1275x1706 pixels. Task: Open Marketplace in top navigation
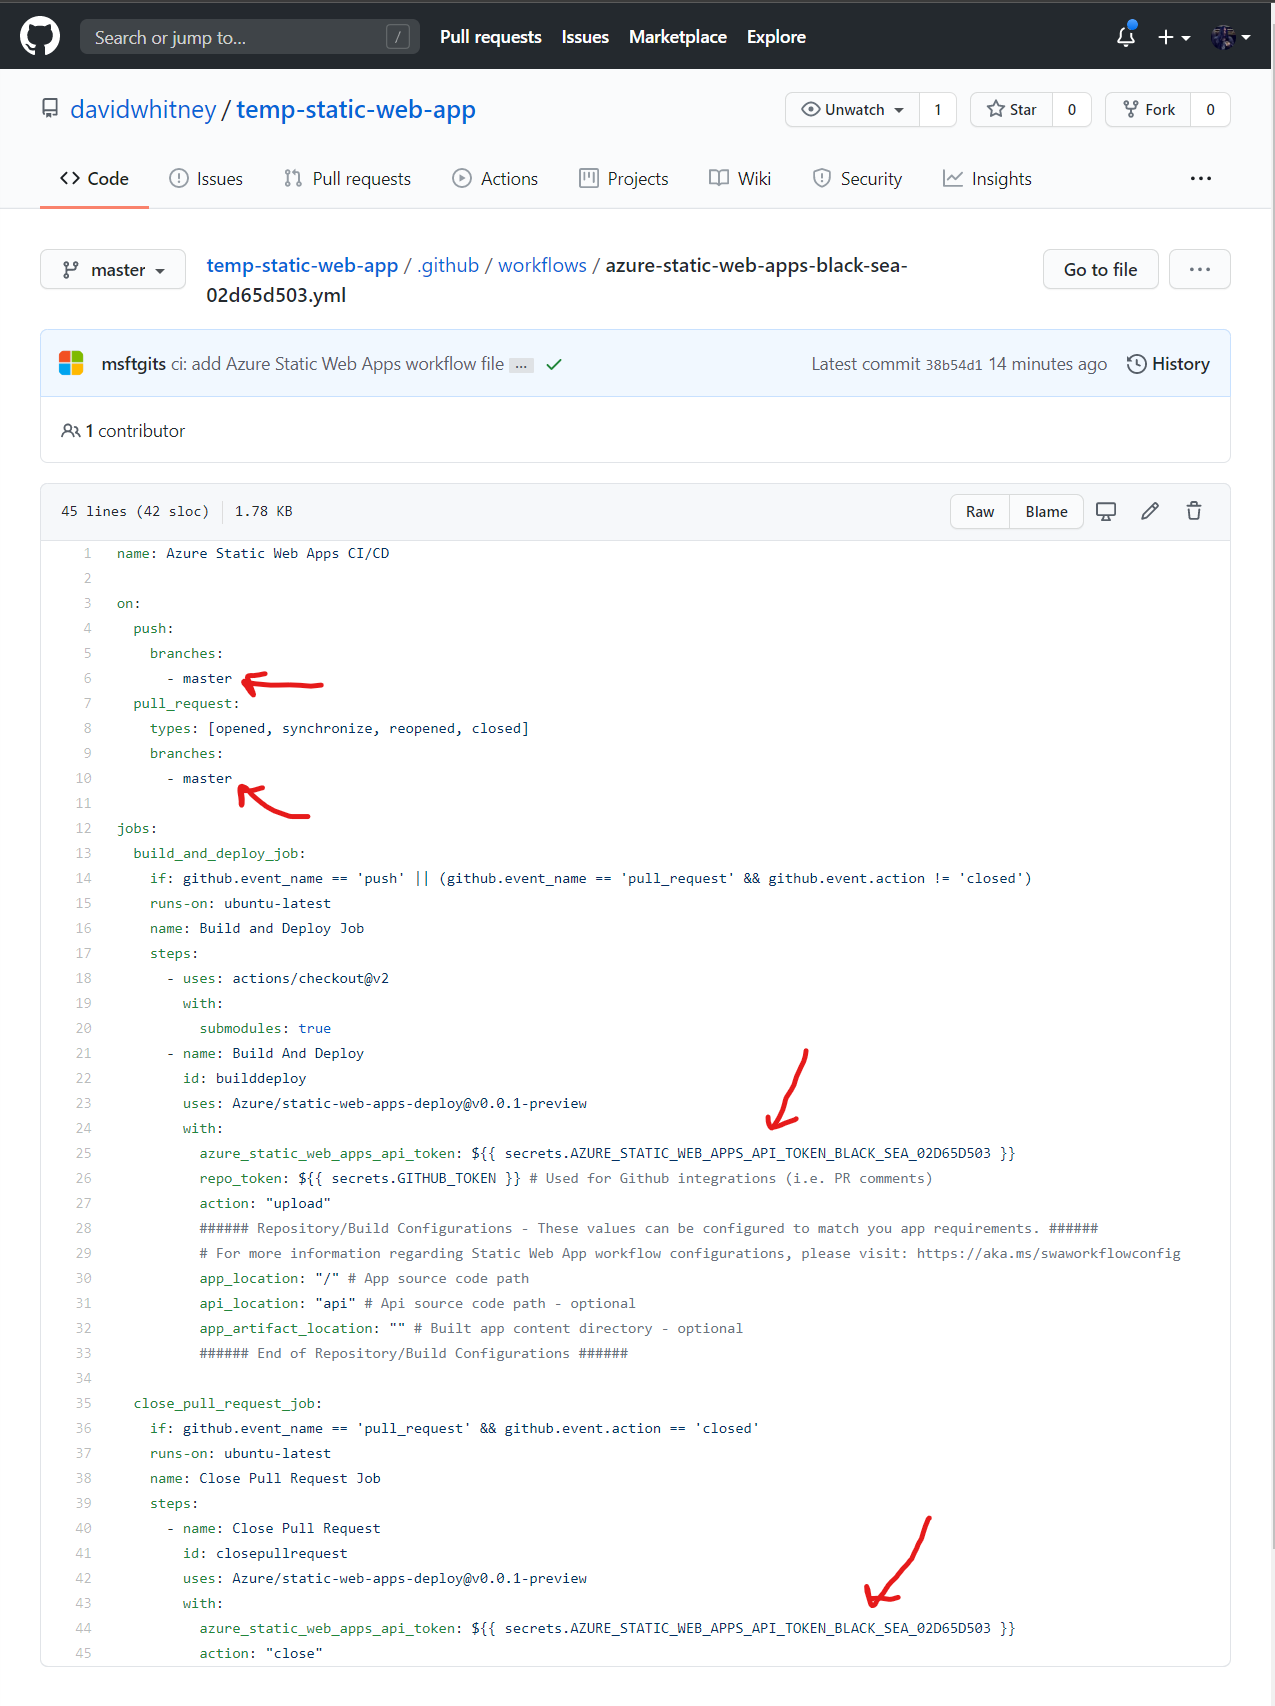[678, 37]
